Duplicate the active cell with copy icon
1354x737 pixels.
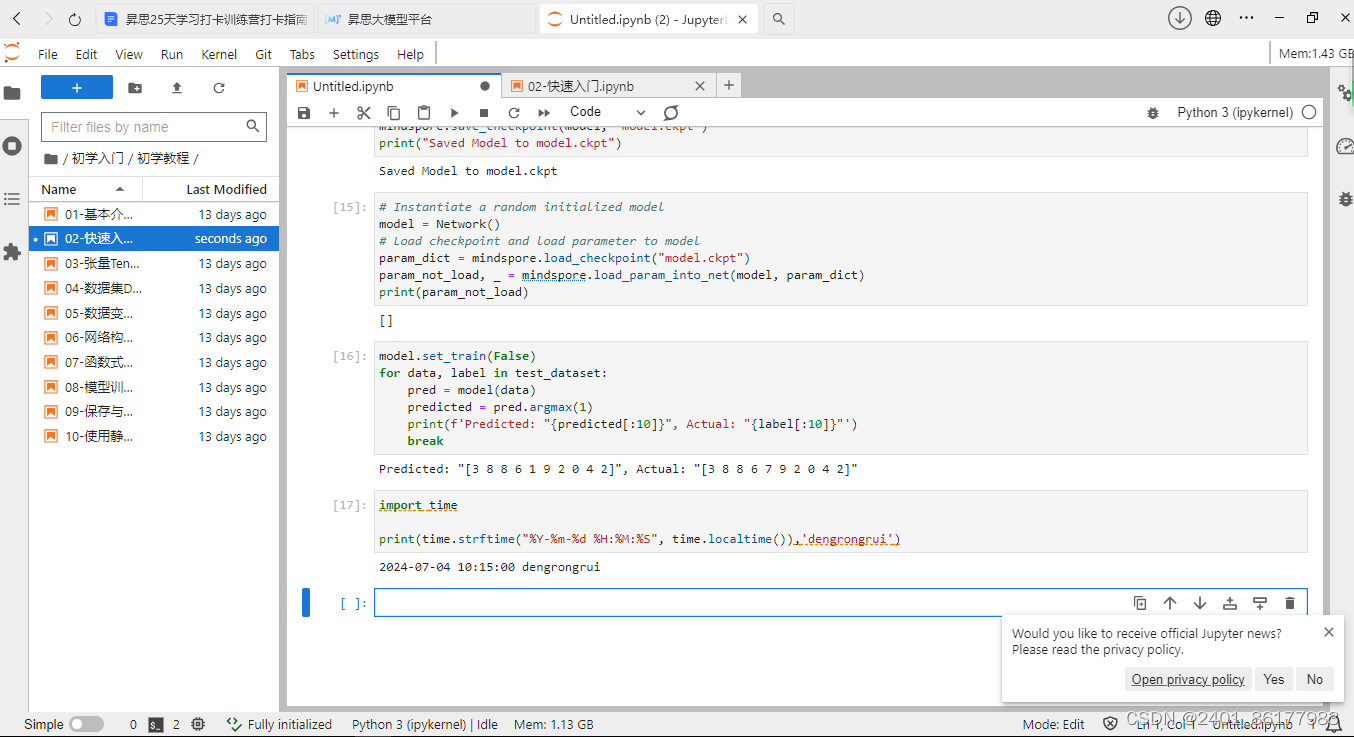tap(1140, 603)
